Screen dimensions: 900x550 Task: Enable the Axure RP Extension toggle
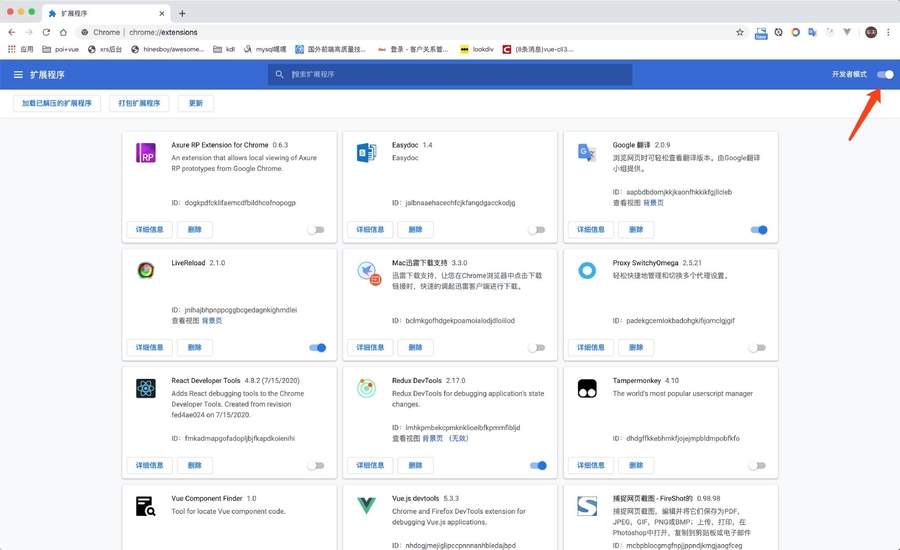[316, 230]
